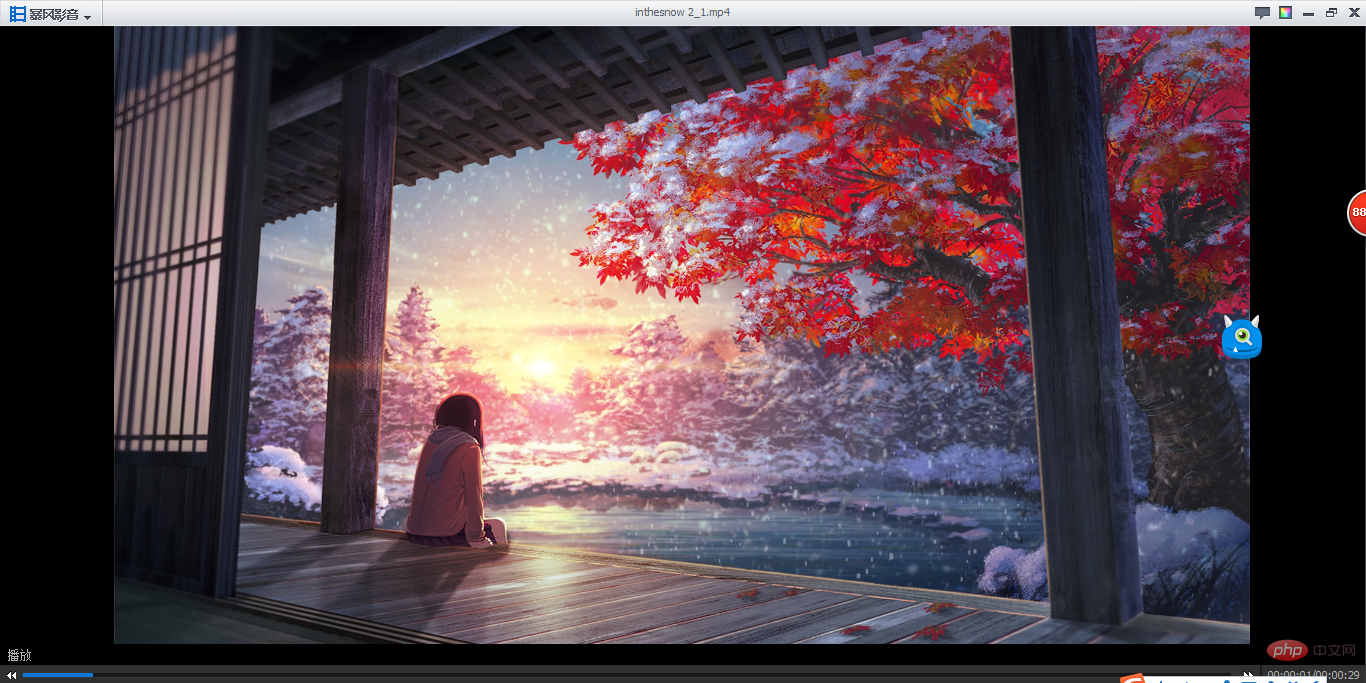Click the blue played portion of progress bar
1366x683 pixels.
pos(57,675)
